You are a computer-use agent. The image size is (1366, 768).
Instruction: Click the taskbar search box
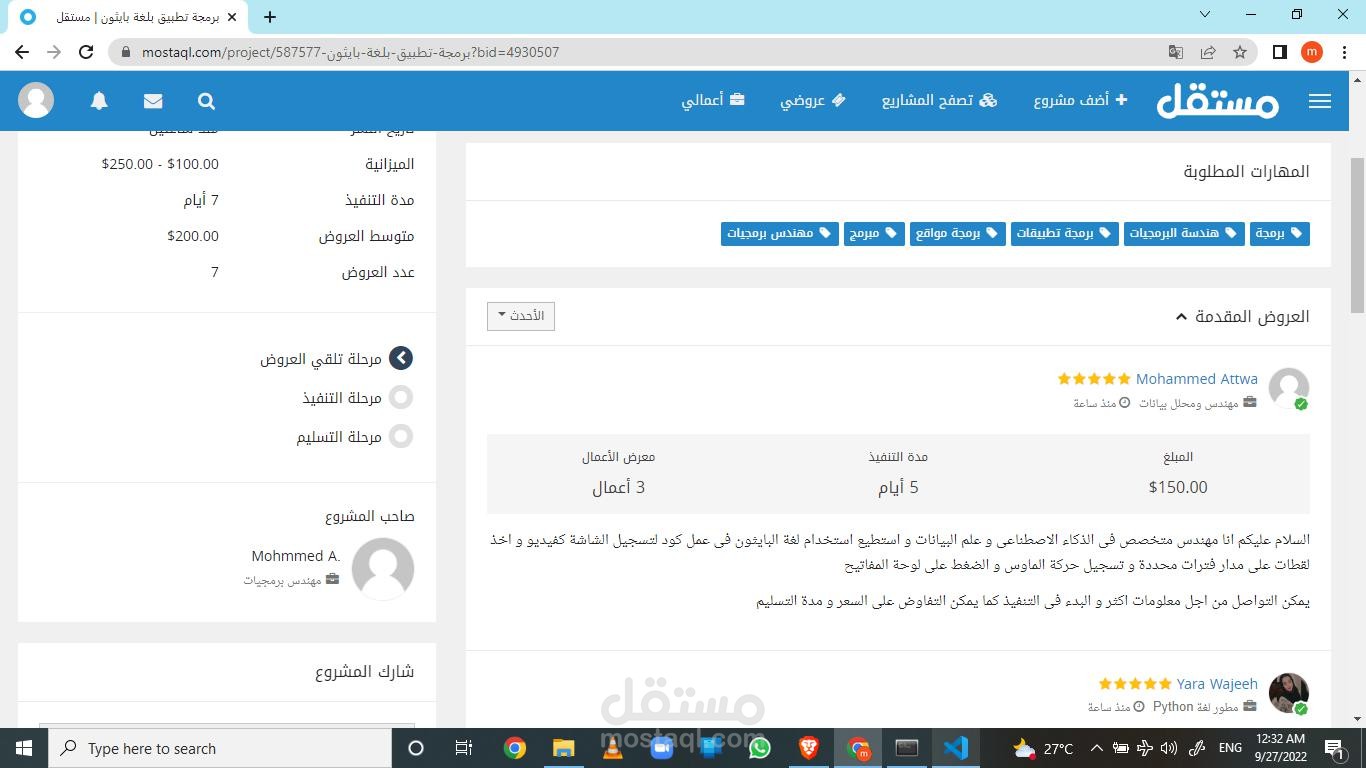click(x=220, y=748)
